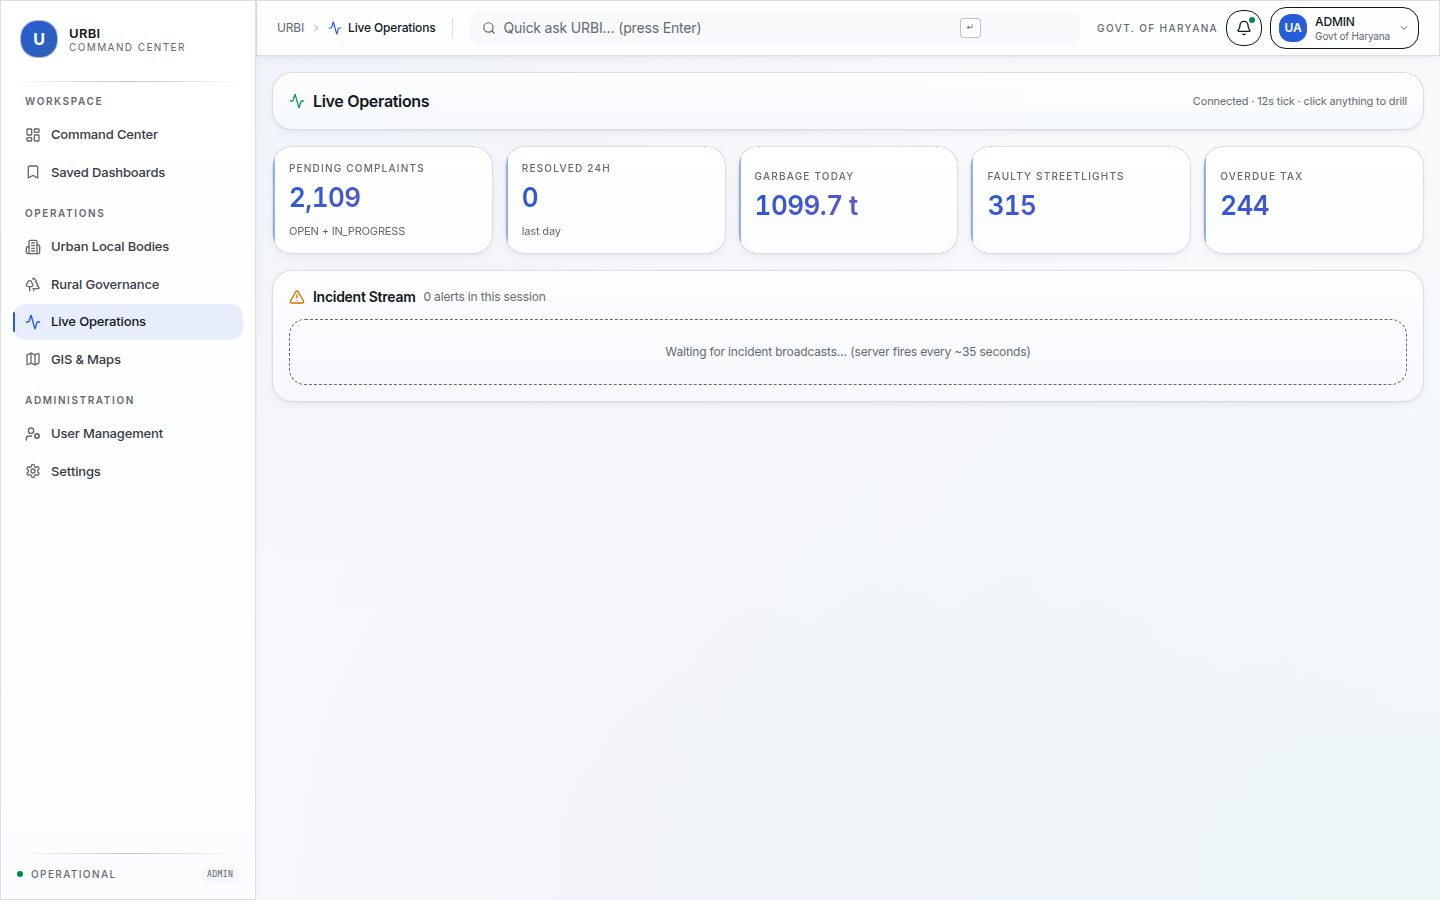Screen dimensions: 1440x900
Task: Click the waiting for incident broadcasts box
Action: click(848, 352)
